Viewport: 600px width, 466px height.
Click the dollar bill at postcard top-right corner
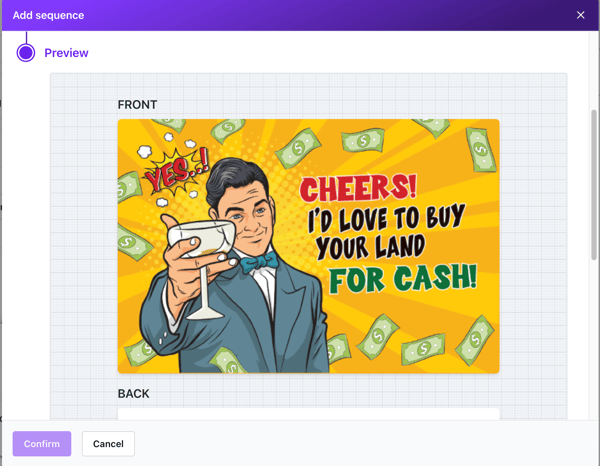click(x=481, y=150)
